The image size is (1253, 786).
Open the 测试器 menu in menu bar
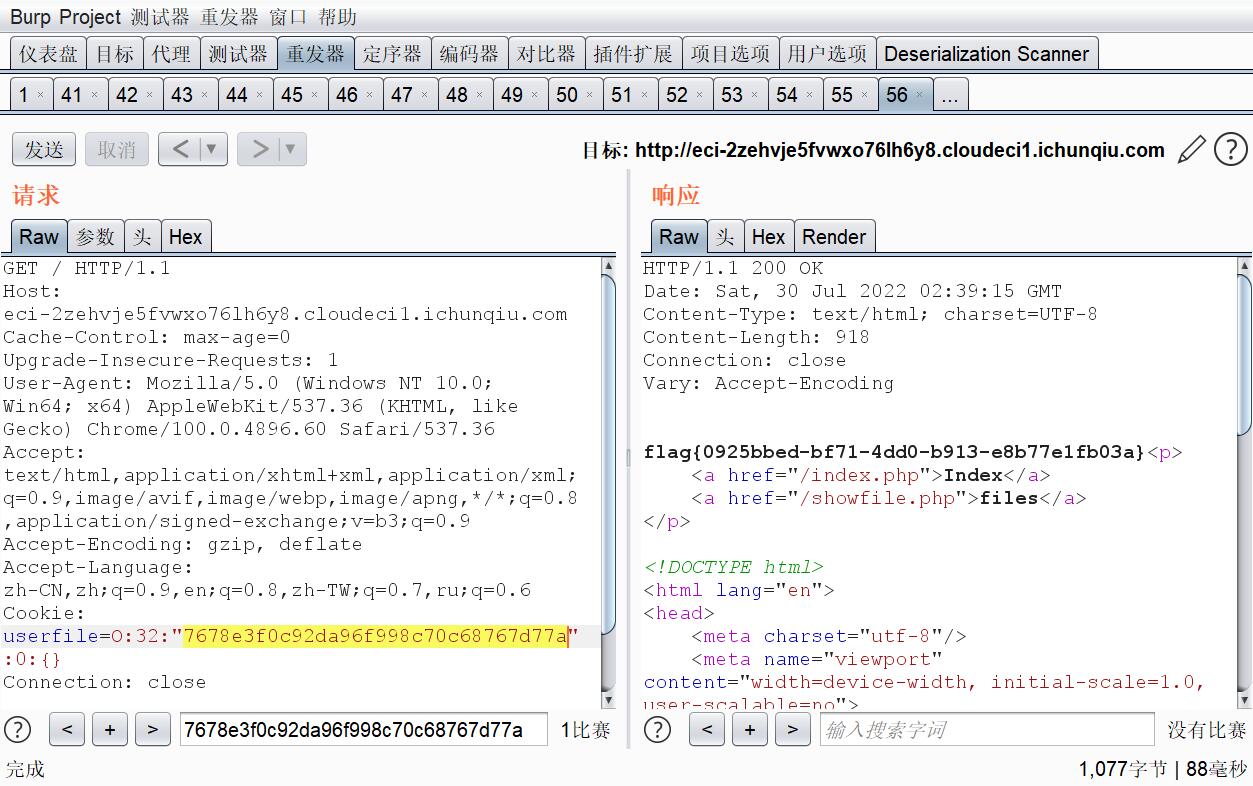[160, 17]
